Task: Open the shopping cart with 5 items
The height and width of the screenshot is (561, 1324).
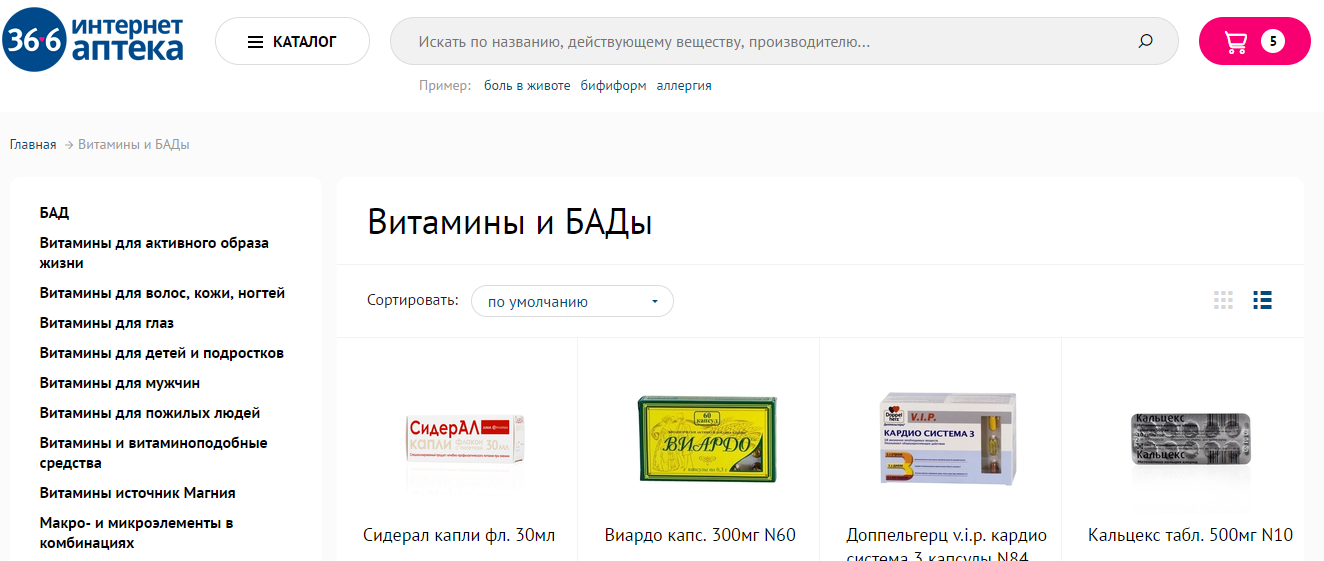Action: (x=1254, y=41)
